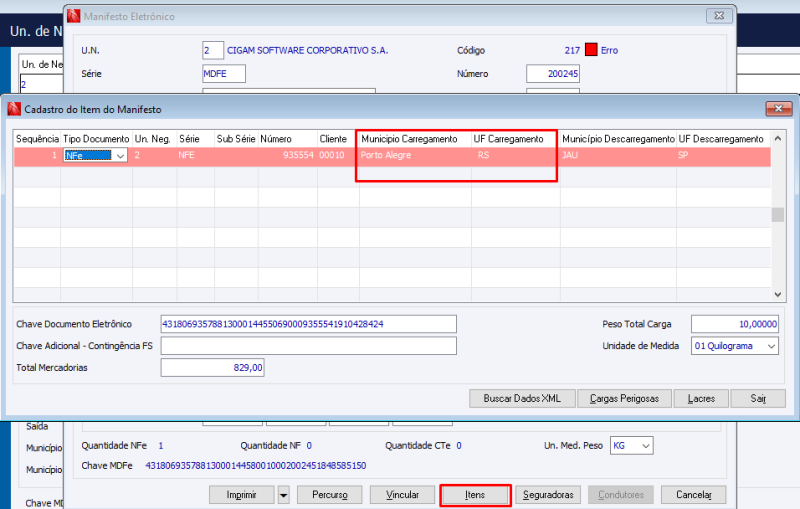
Task: Click the Itens button
Action: click(x=475, y=495)
